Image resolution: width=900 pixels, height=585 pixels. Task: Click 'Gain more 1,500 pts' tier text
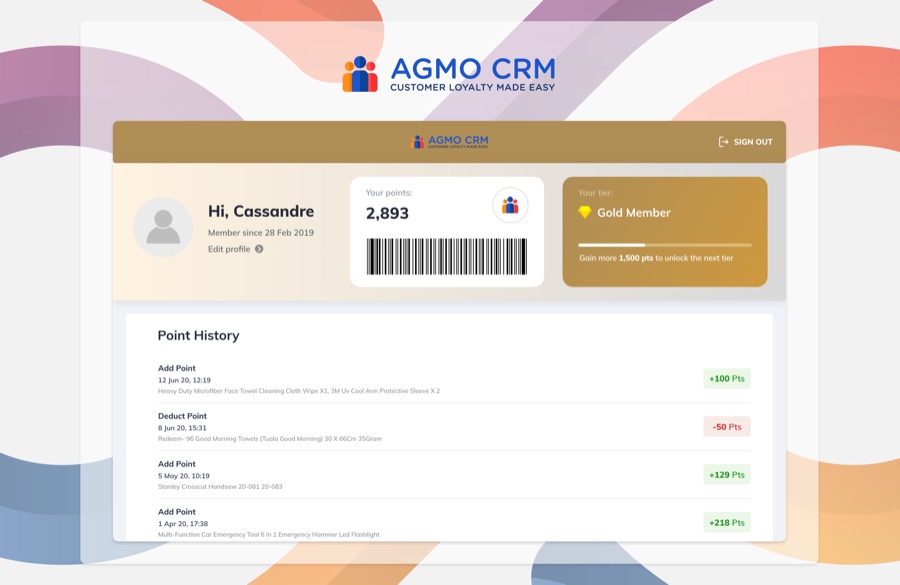click(x=656, y=258)
